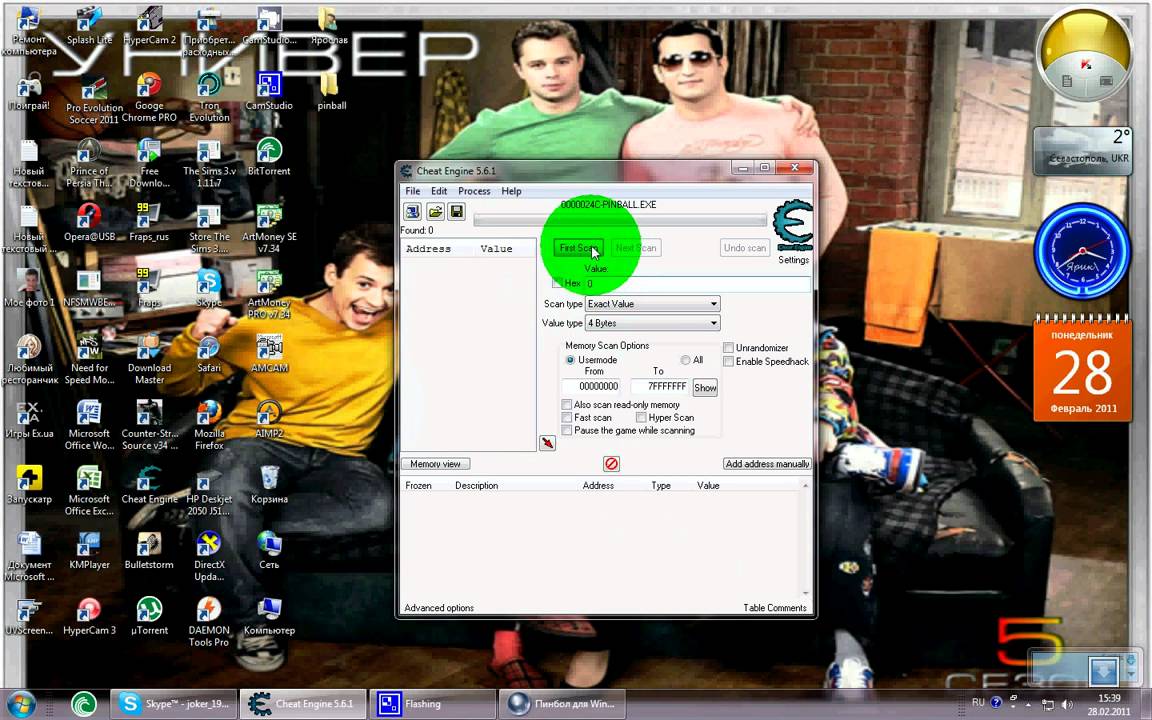Toggle the Hex checkbox
Image resolution: width=1152 pixels, height=720 pixels.
[558, 283]
